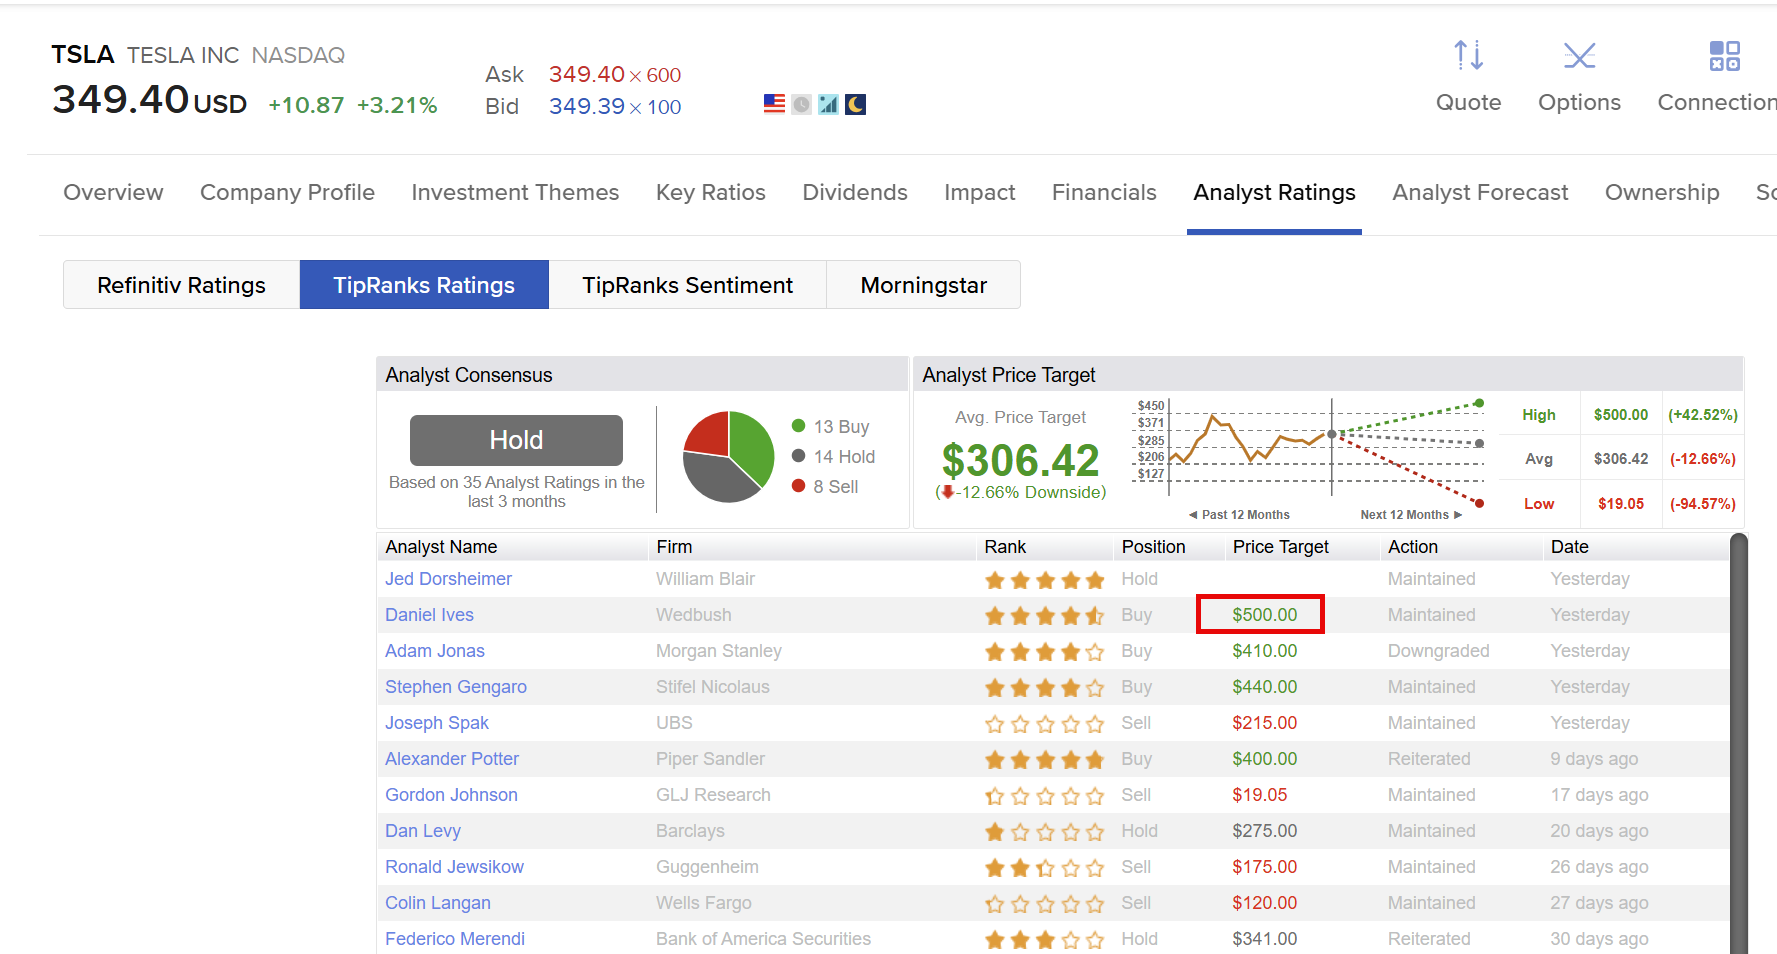Open analyst Alexander Potter link
Image resolution: width=1777 pixels, height=954 pixels.
tap(452, 759)
